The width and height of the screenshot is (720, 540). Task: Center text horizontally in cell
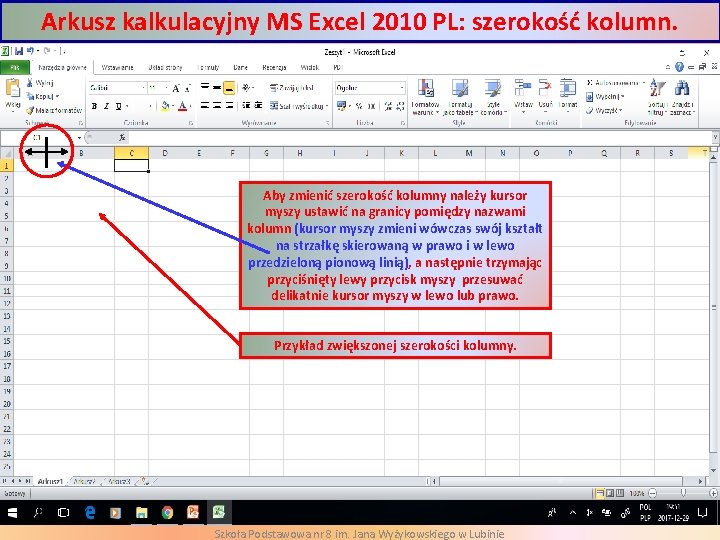217,106
